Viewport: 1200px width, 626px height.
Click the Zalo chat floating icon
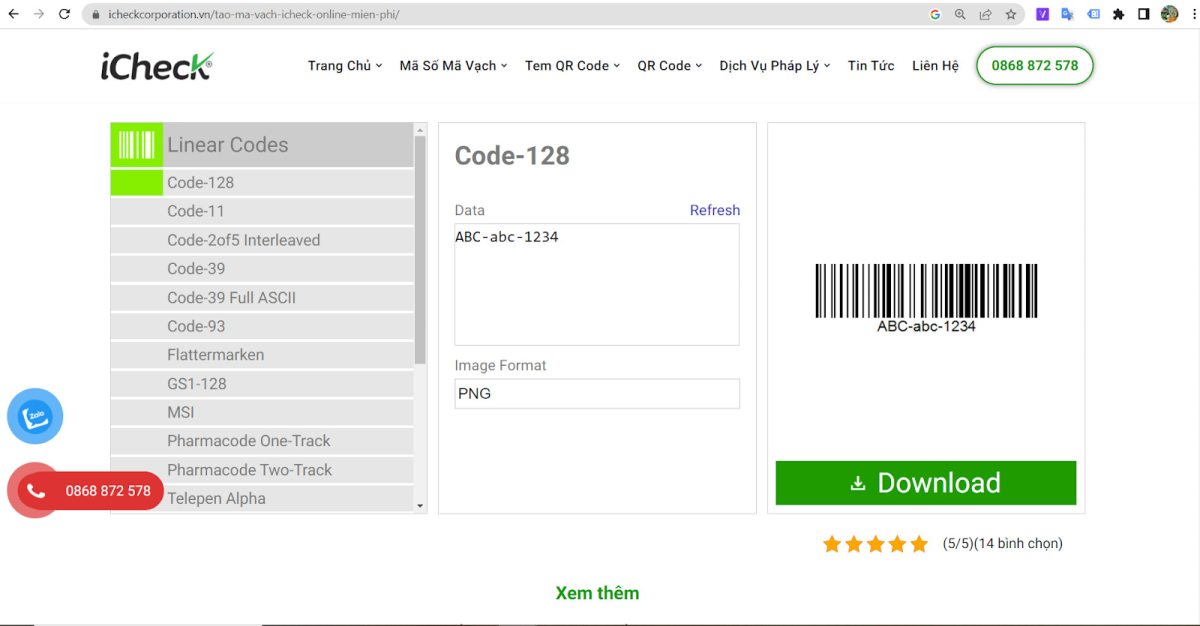click(x=35, y=416)
